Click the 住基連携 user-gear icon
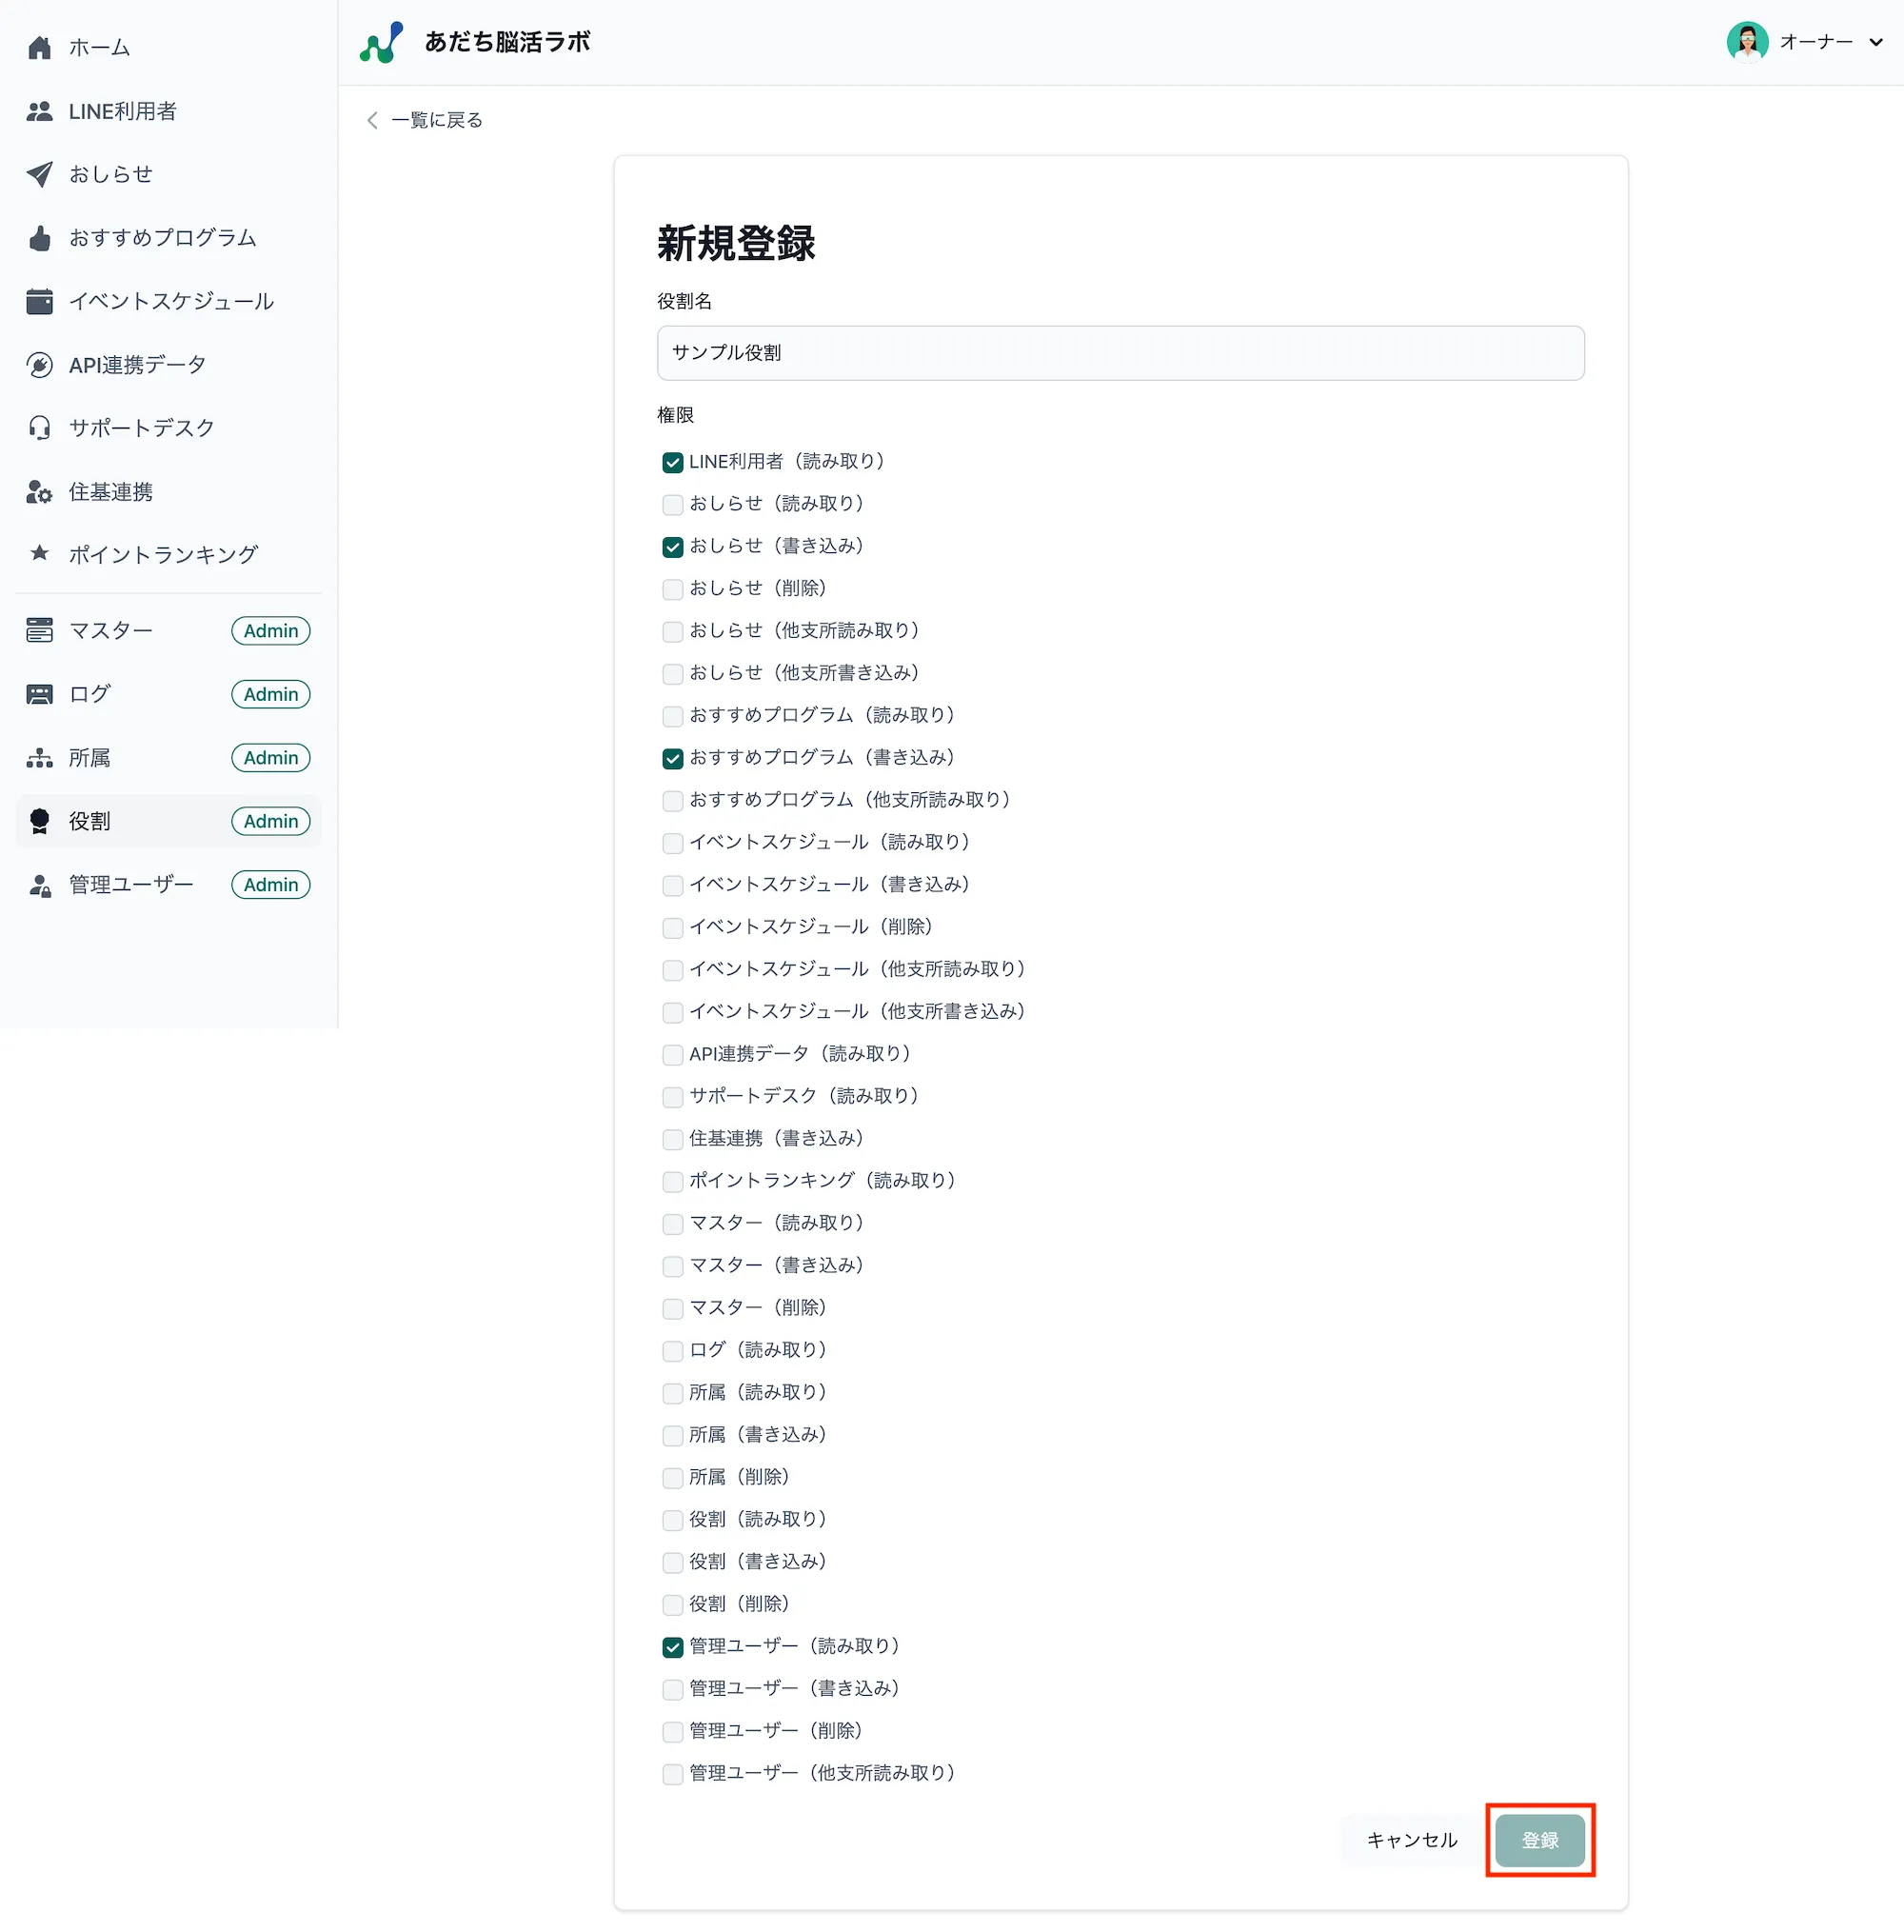 (x=39, y=492)
